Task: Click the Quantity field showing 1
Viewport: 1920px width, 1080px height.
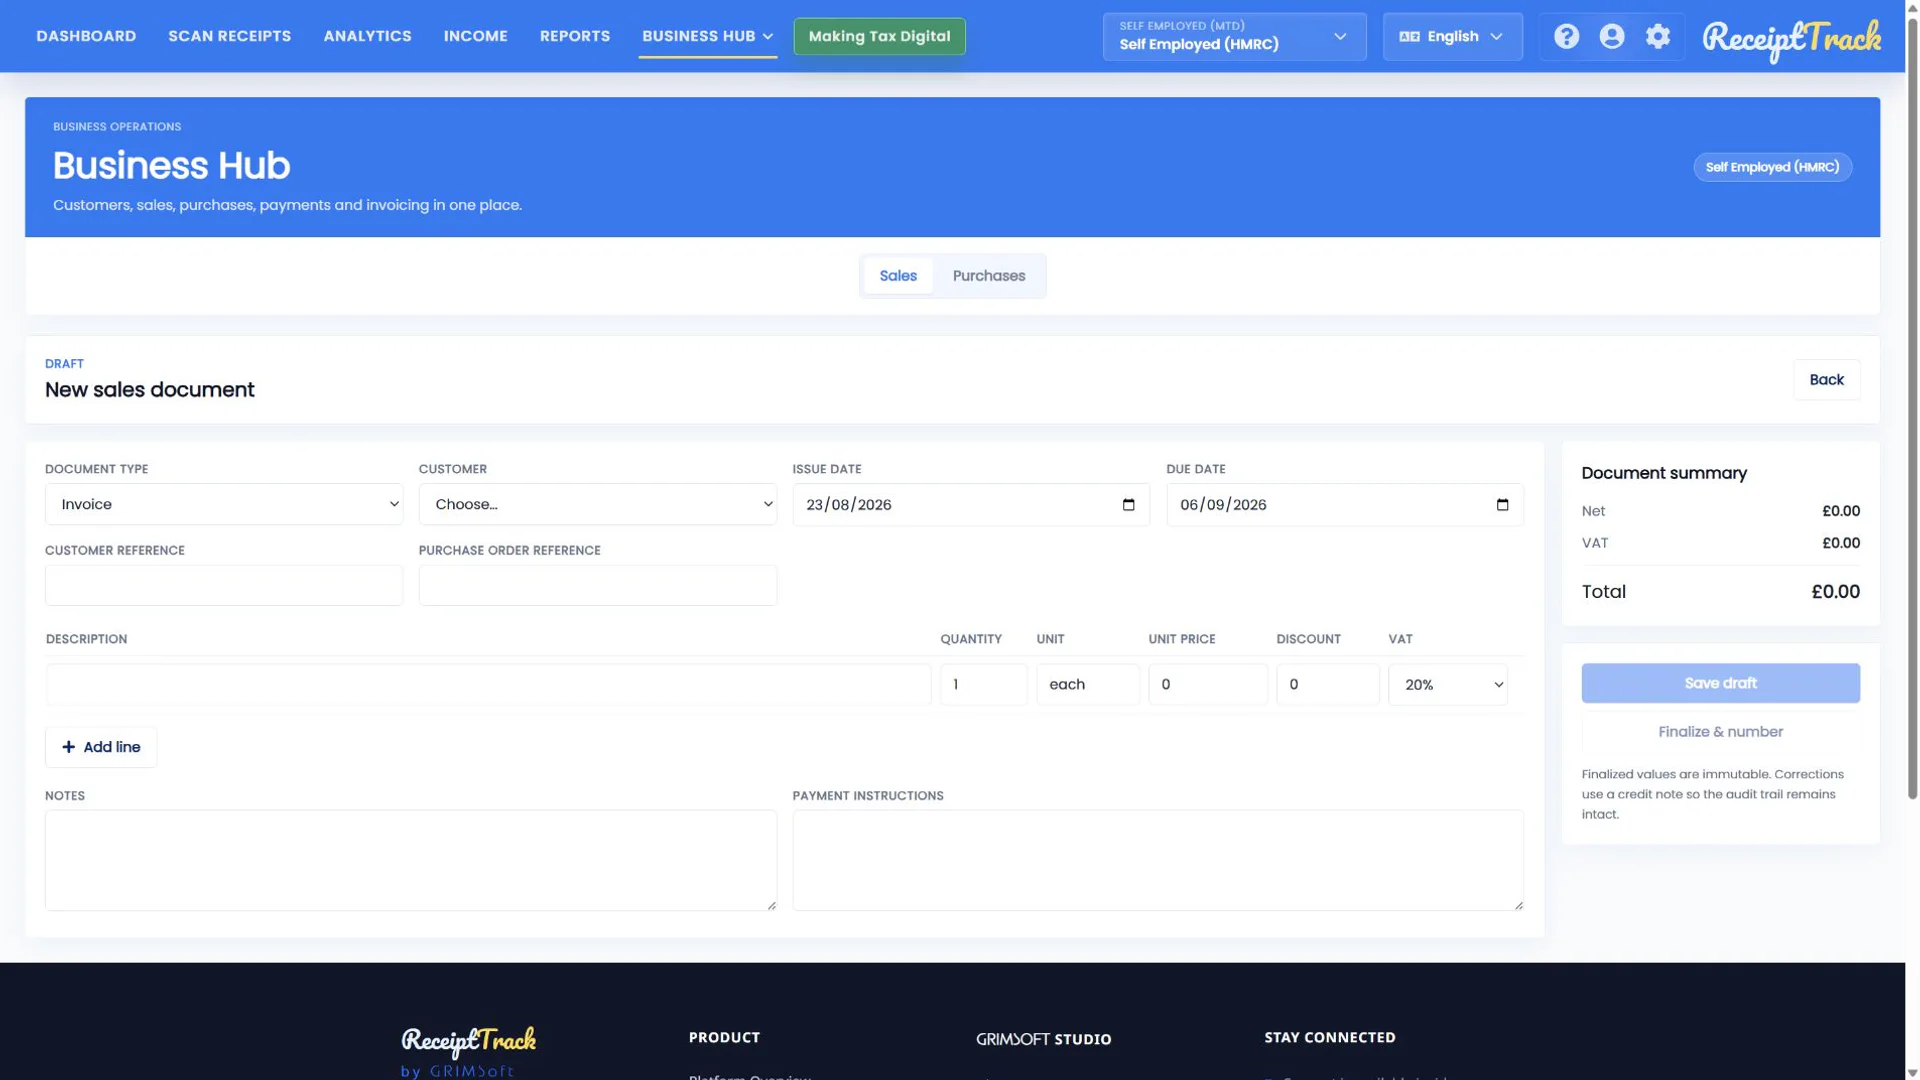Action: click(x=983, y=684)
